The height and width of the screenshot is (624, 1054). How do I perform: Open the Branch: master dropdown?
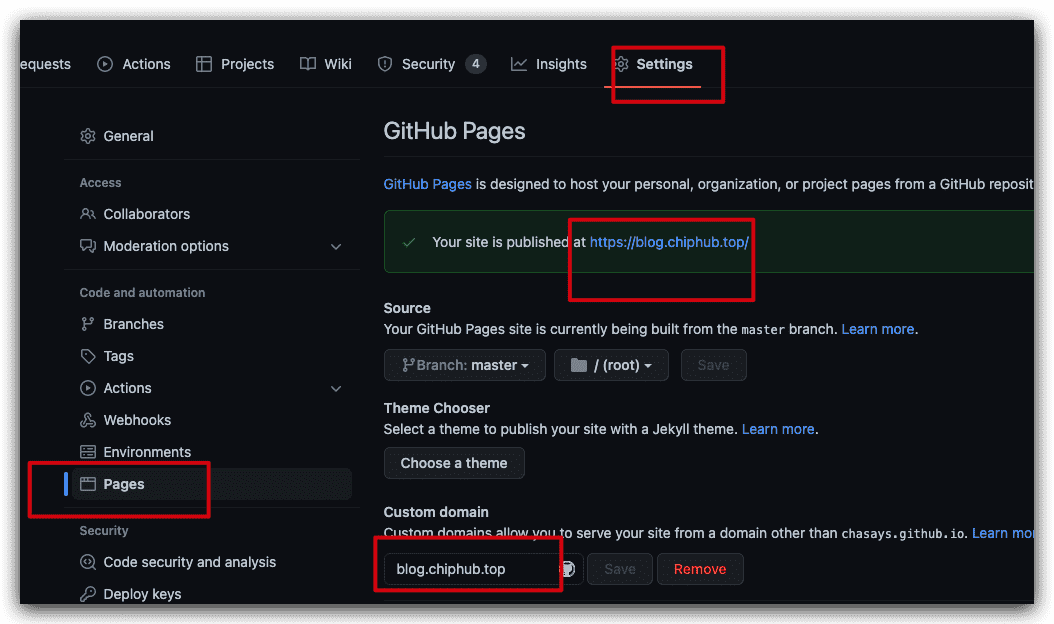[x=464, y=365]
